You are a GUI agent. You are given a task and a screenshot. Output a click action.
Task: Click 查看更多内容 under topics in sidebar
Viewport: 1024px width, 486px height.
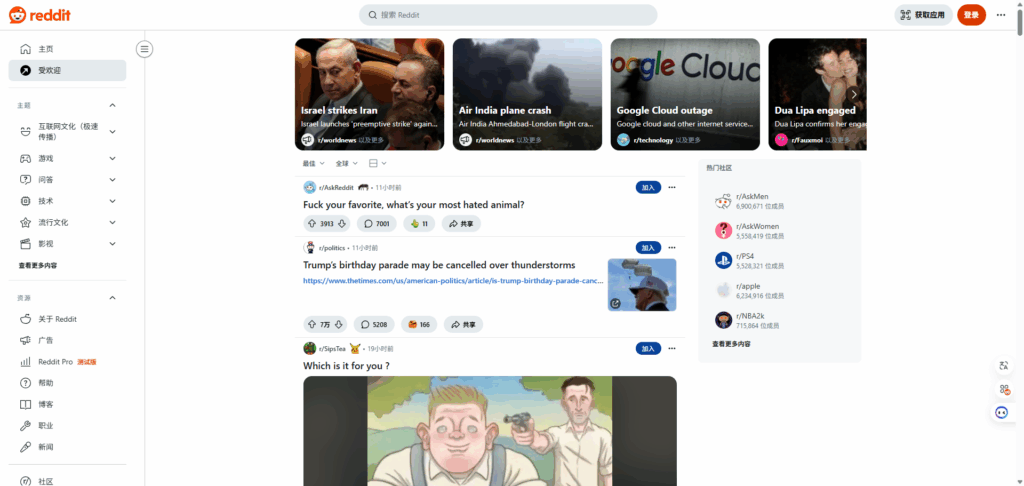point(38,266)
